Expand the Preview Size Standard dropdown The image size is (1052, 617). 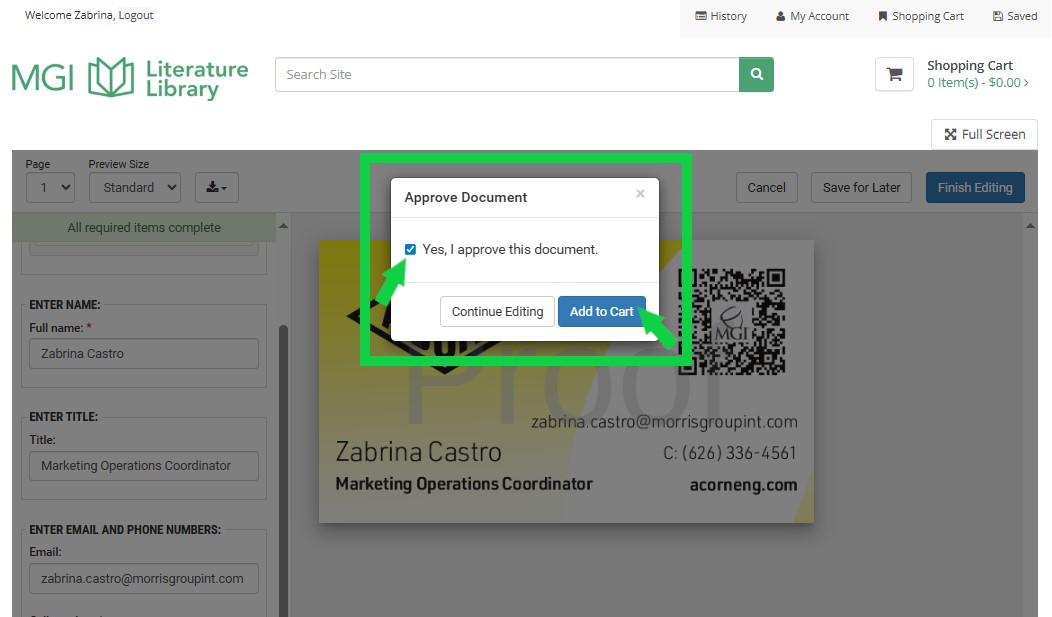coord(135,188)
